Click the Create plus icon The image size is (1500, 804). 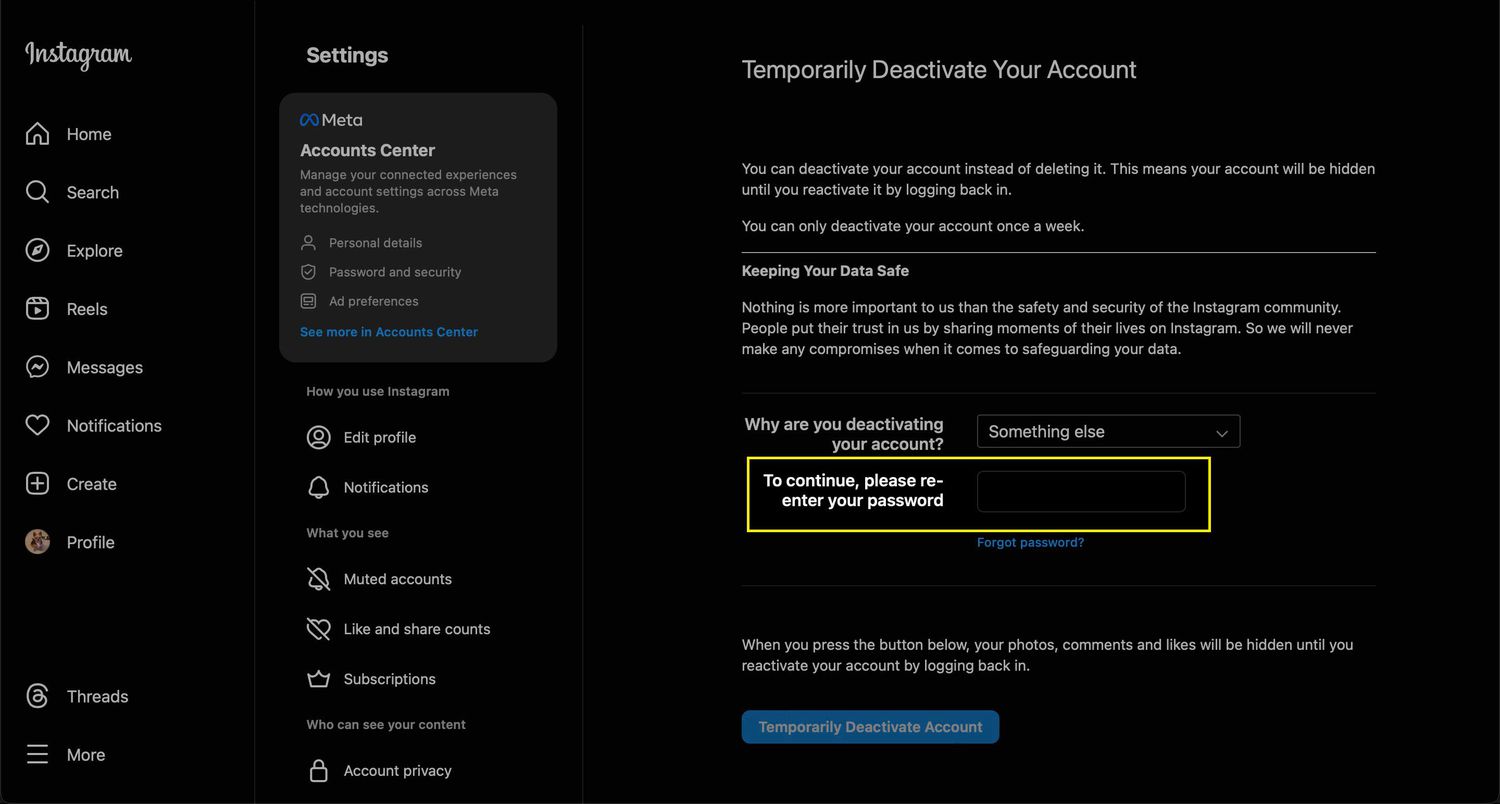(37, 484)
